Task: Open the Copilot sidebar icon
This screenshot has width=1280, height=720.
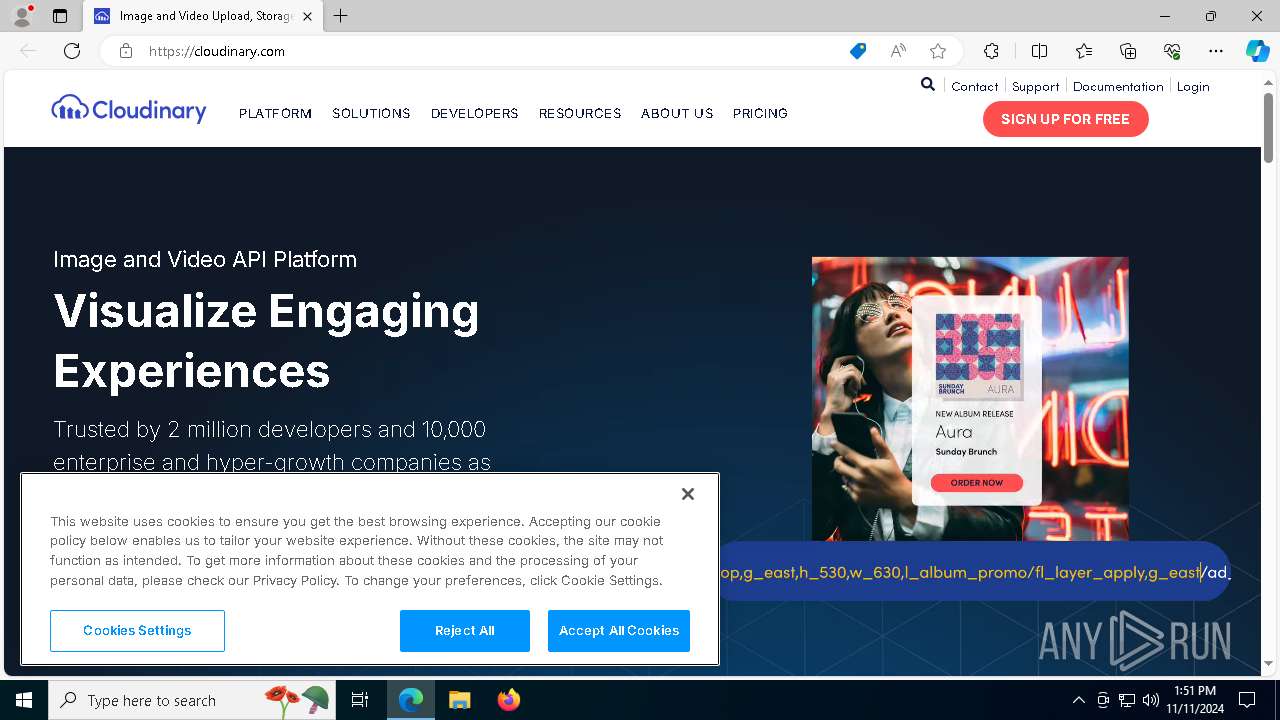Action: [x=1258, y=51]
